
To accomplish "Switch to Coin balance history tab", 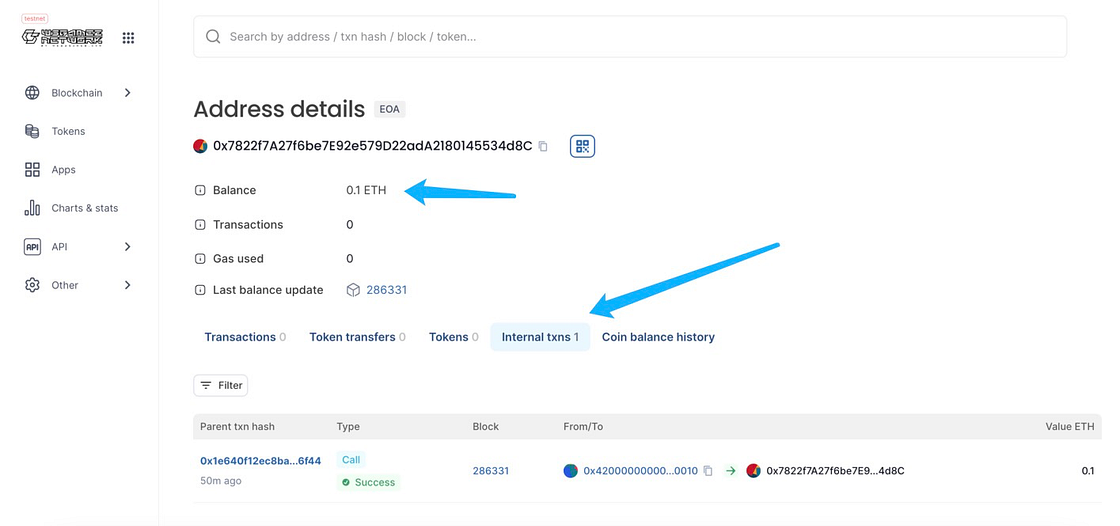I will click(658, 337).
